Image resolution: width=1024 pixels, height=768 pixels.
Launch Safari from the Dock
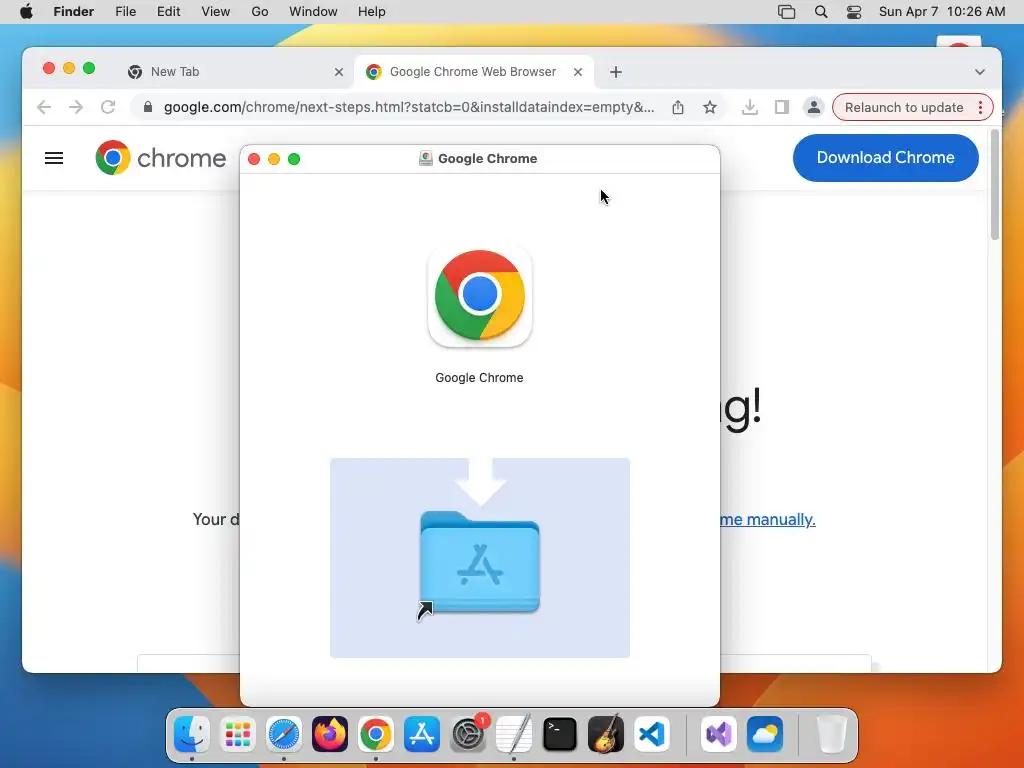(x=283, y=734)
